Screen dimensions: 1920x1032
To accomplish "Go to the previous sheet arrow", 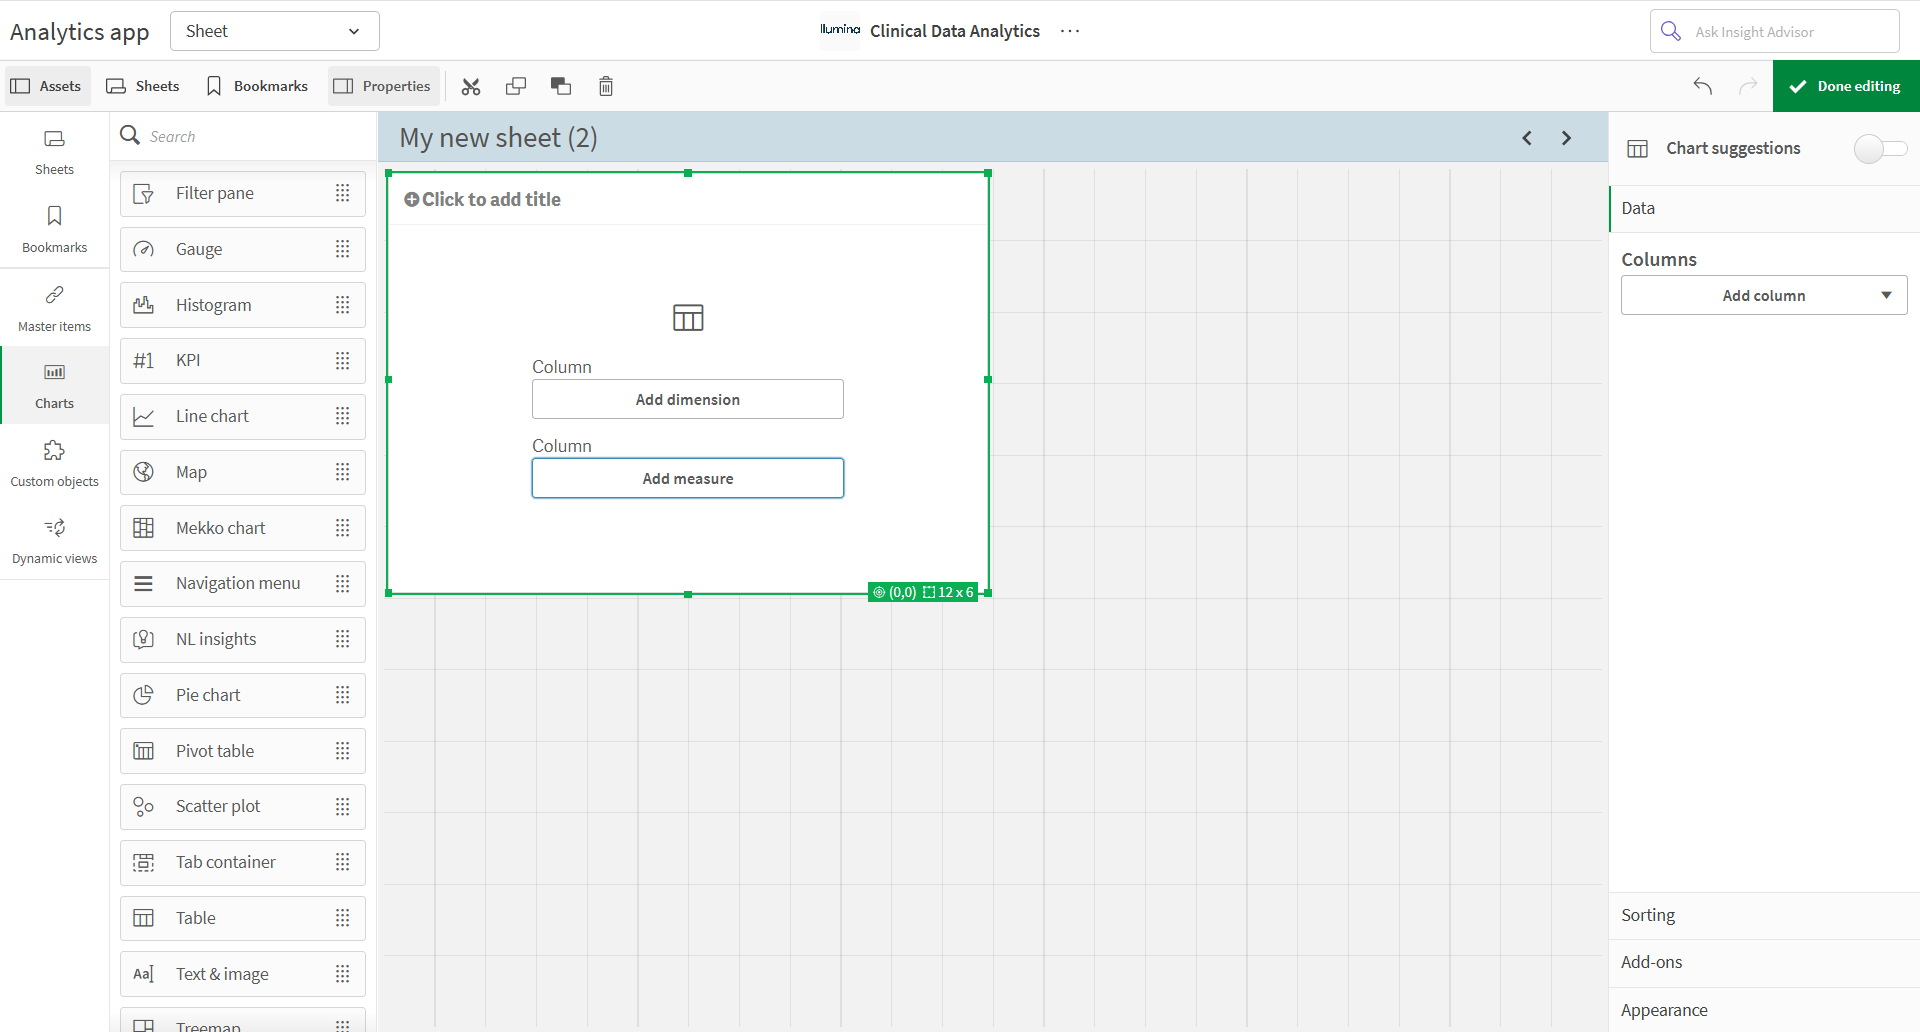I will pyautogui.click(x=1527, y=138).
